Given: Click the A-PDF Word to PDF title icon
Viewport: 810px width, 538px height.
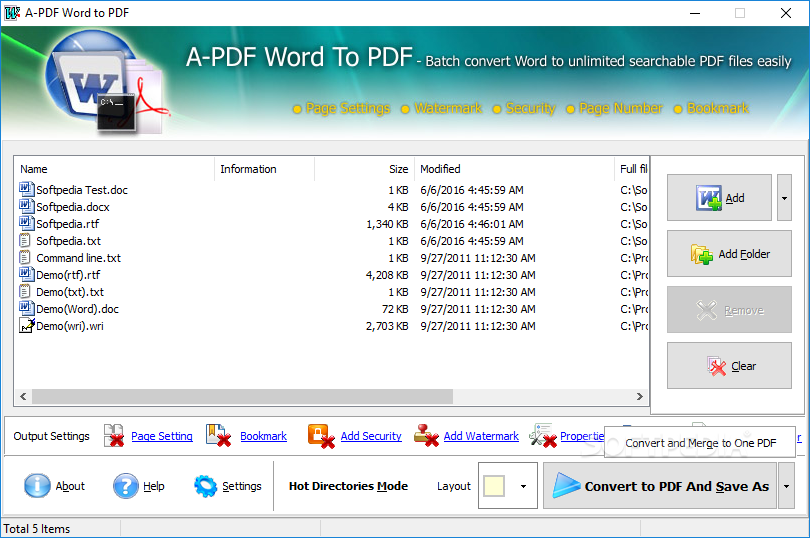Looking at the screenshot, I should click(11, 13).
